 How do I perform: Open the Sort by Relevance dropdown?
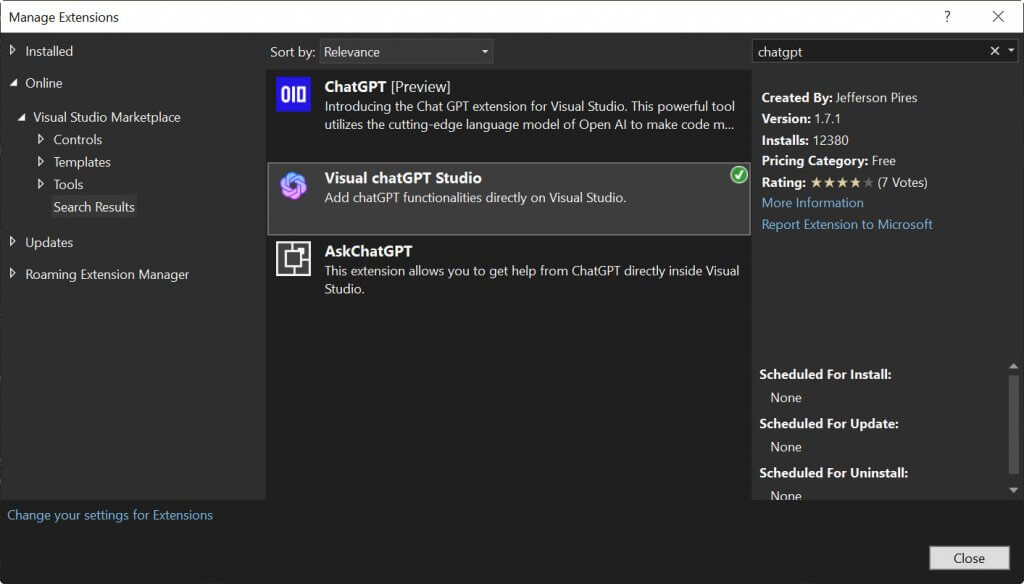(406, 52)
